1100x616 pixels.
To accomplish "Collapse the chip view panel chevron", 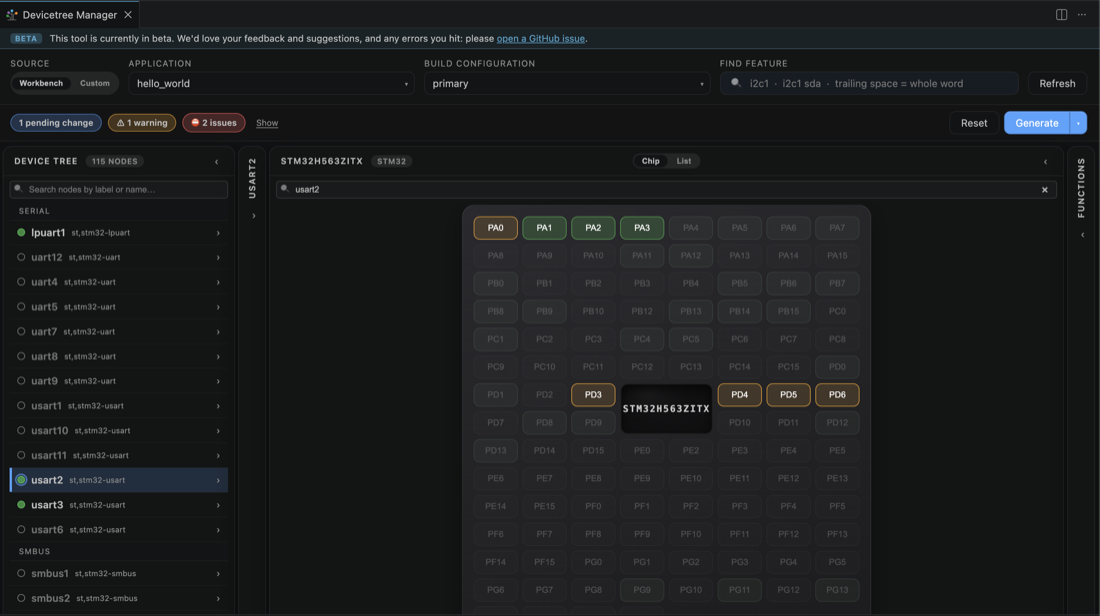I will (x=1045, y=161).
